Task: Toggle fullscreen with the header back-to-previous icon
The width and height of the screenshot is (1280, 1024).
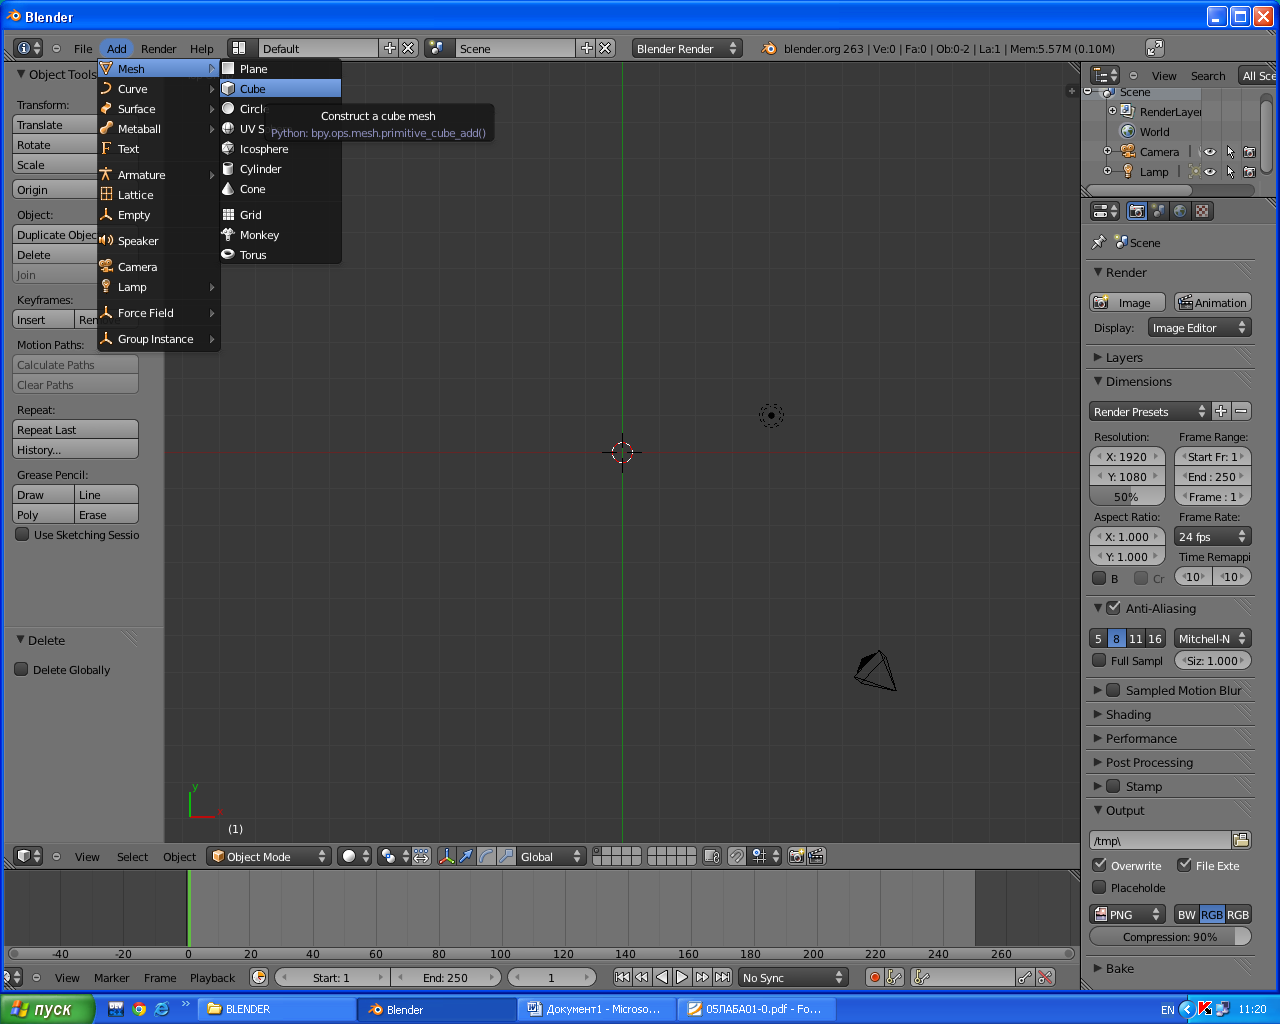Action: [x=1154, y=48]
